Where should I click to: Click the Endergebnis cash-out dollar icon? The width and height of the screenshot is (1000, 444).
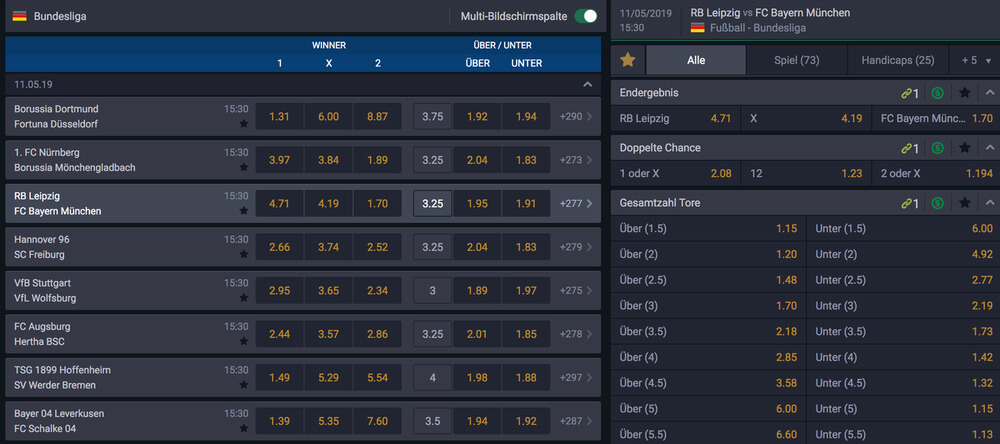[x=937, y=93]
